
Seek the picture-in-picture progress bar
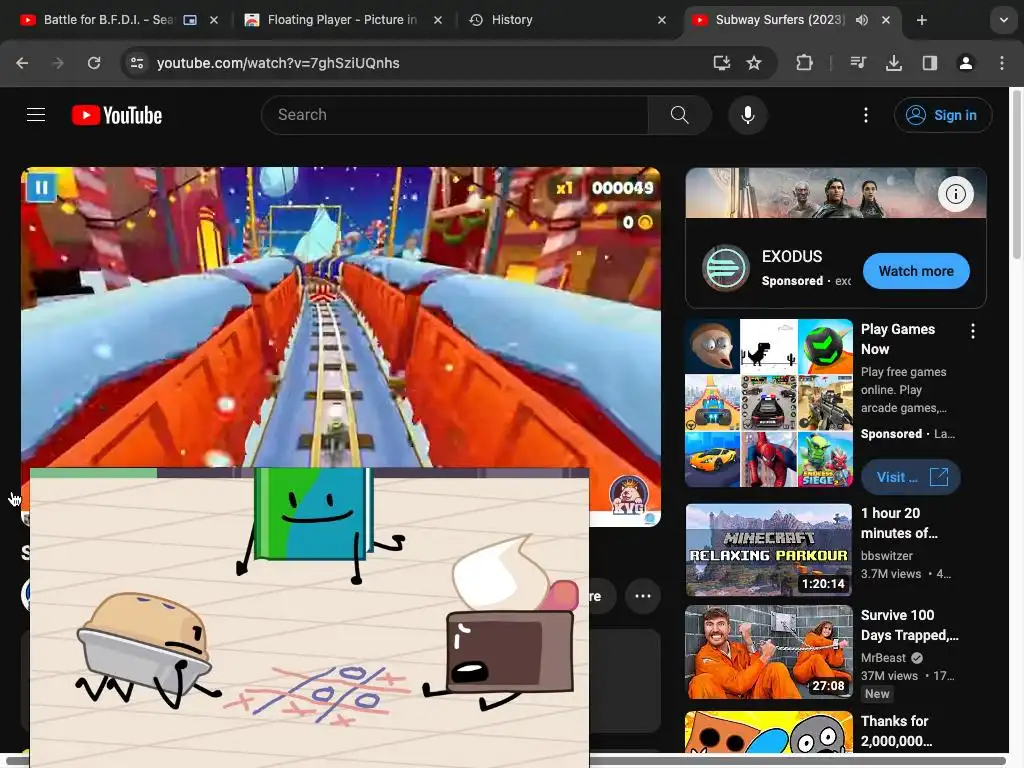coord(310,473)
